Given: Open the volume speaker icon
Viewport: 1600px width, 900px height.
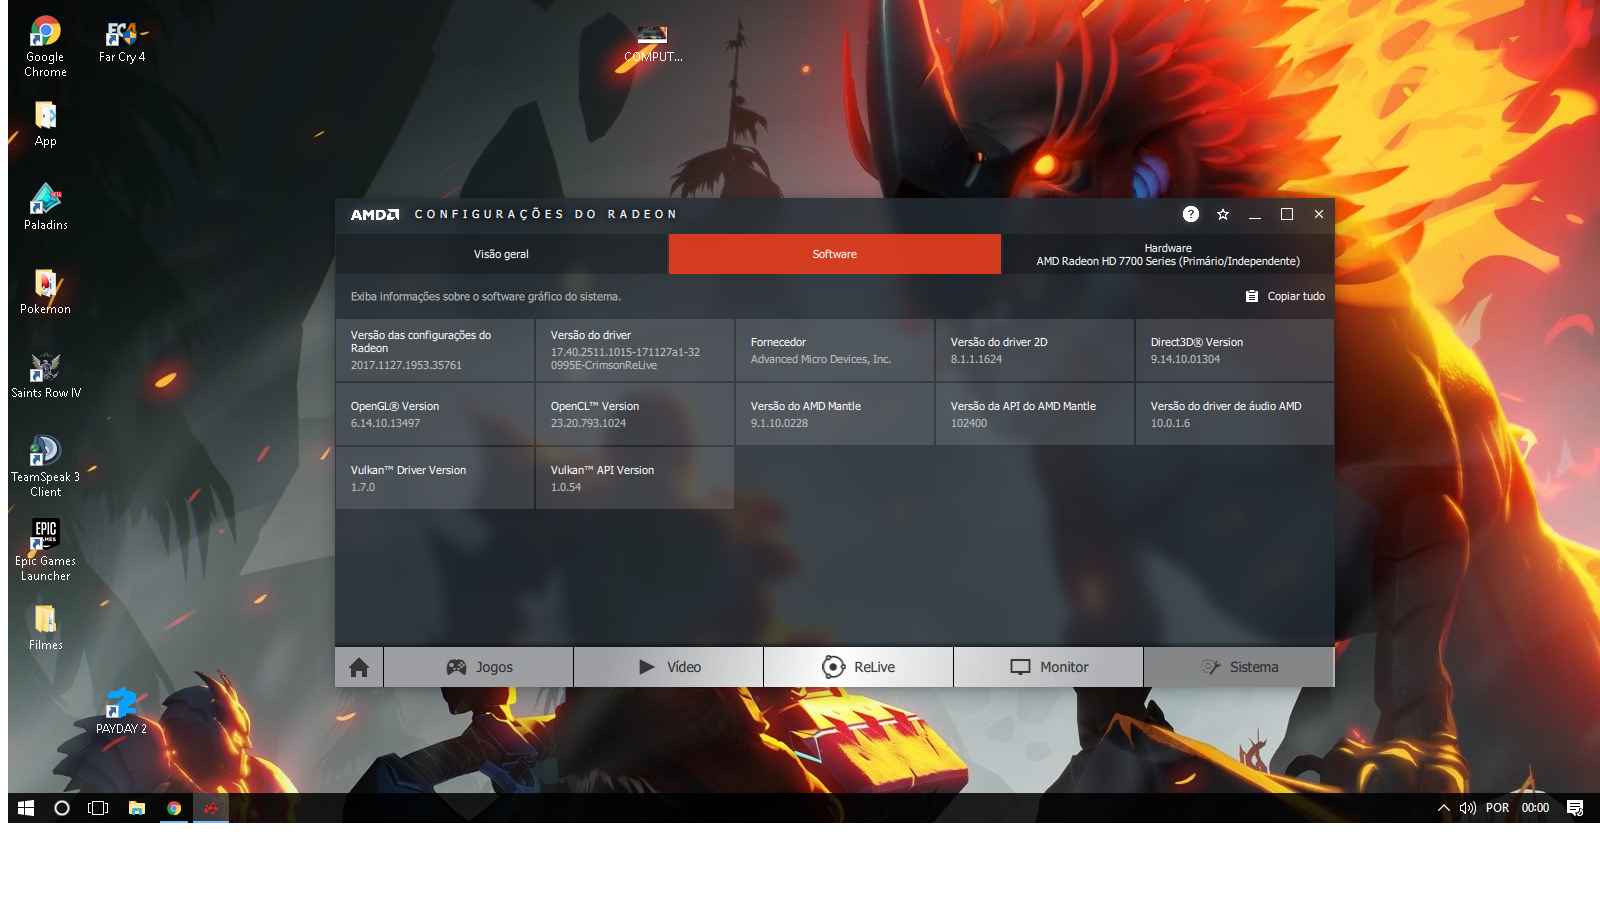Looking at the screenshot, I should point(1467,808).
